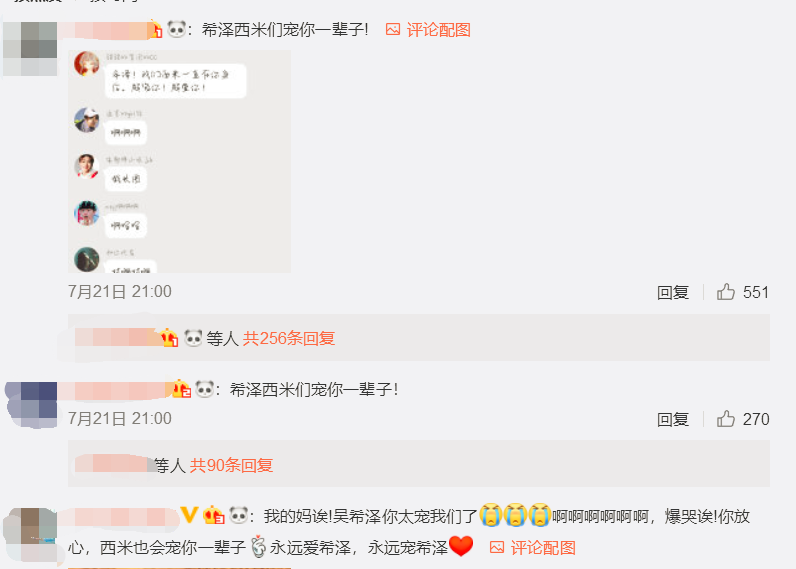Click the crown badge on first commenter

click(x=155, y=29)
